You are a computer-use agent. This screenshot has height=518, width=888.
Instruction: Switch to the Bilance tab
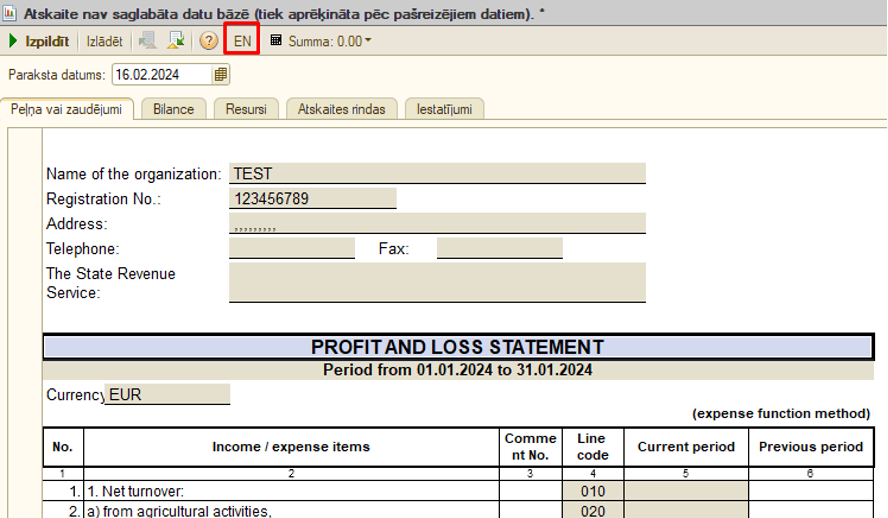click(173, 109)
